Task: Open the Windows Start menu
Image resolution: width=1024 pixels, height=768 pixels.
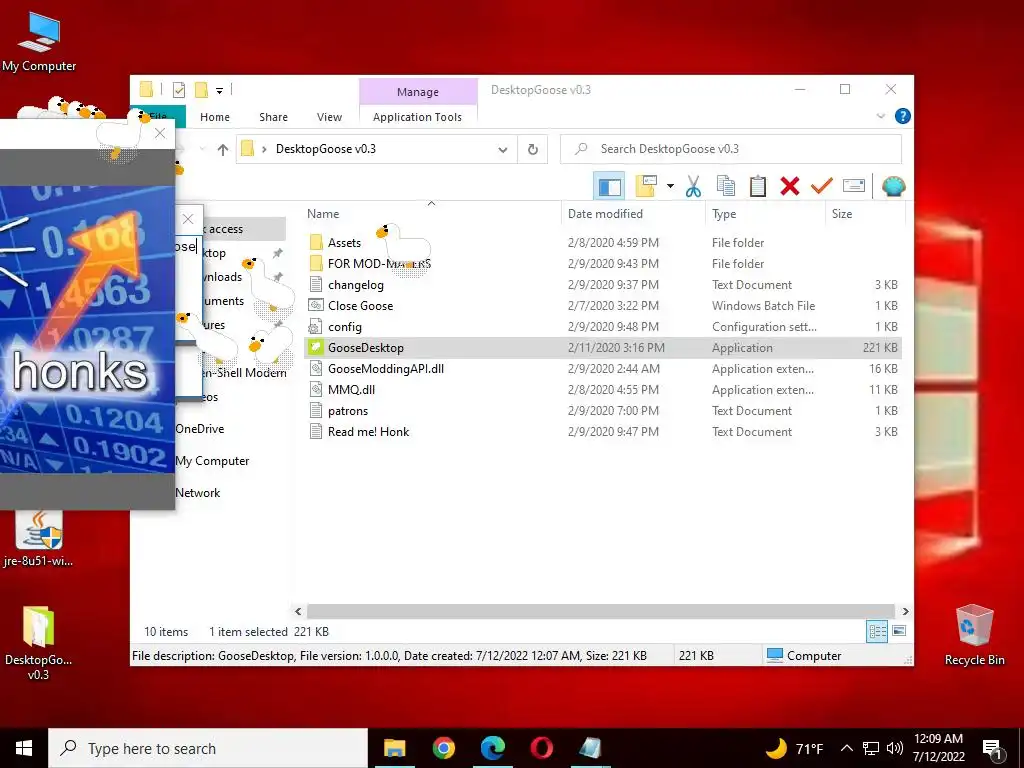Action: tap(24, 748)
